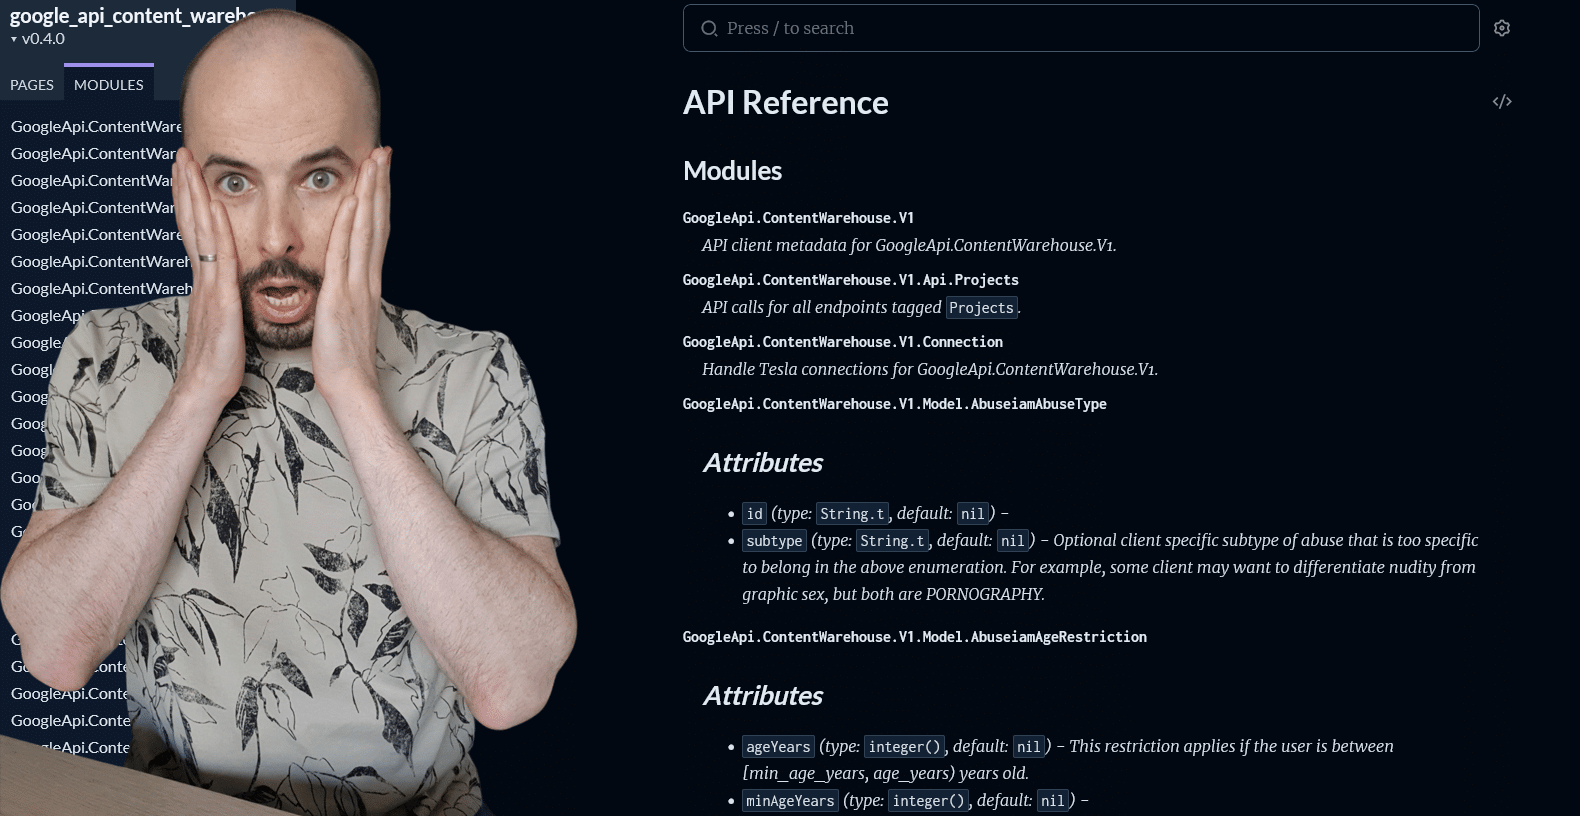Expand the v0.4.0 version dropdown
Viewport: 1580px width, 816px height.
click(x=38, y=39)
